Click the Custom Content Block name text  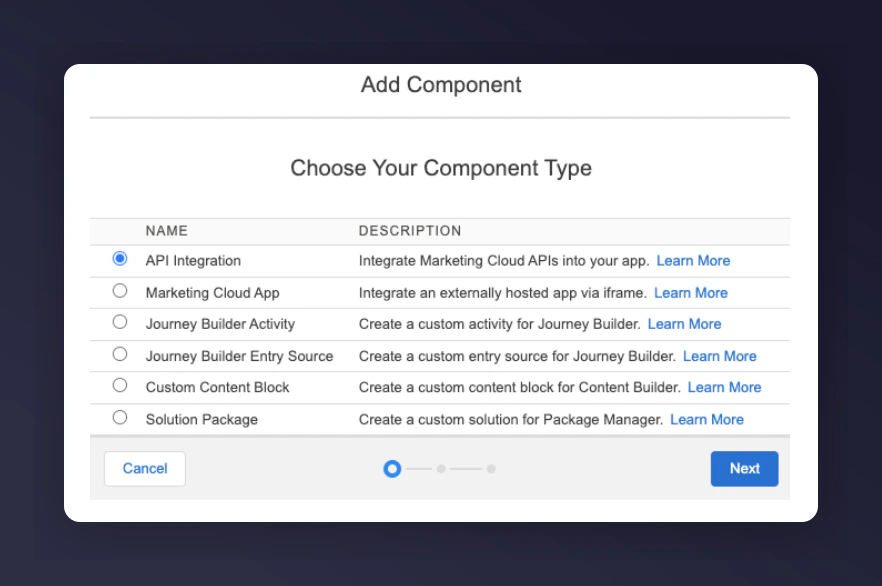point(217,387)
